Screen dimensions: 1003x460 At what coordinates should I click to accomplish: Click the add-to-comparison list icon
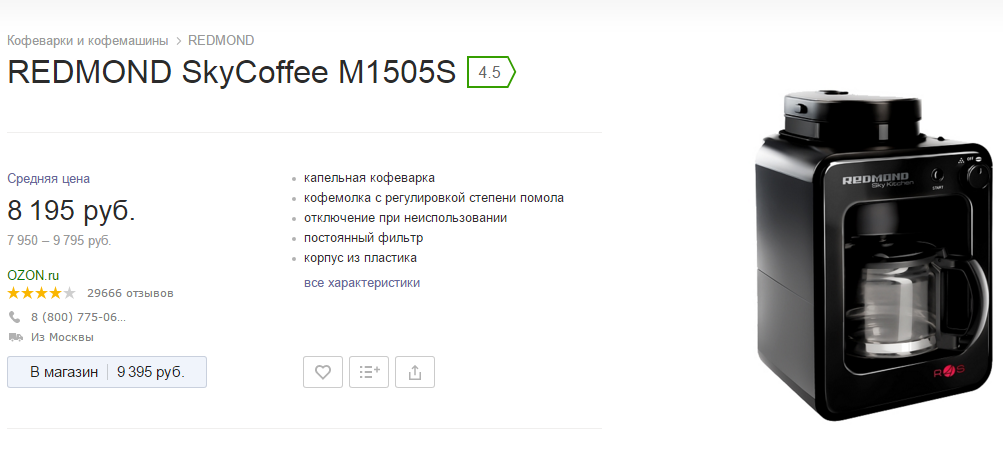tap(369, 372)
